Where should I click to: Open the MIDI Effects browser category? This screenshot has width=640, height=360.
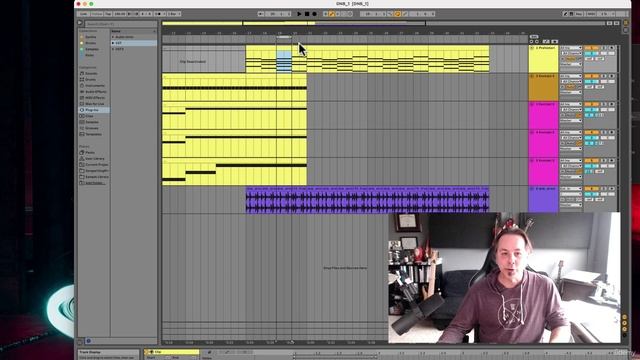tap(95, 98)
